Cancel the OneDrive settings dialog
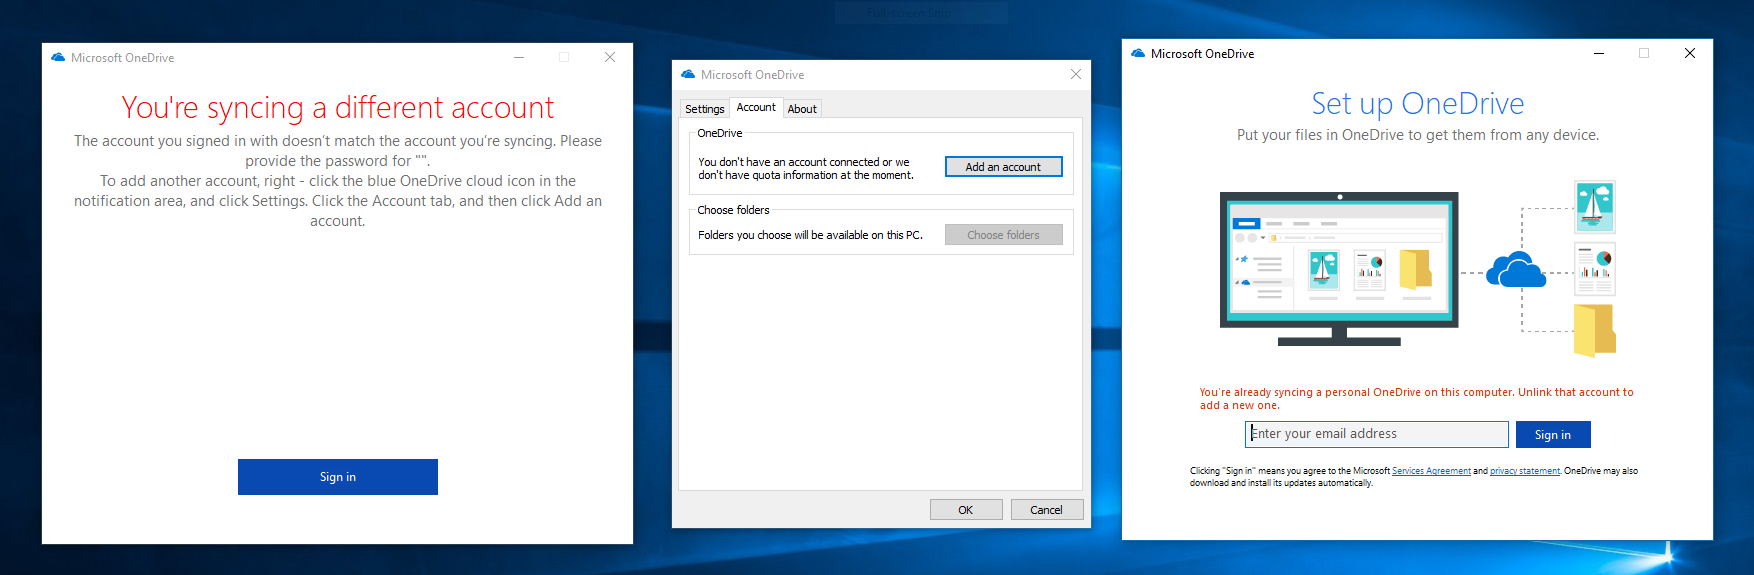Viewport: 1754px width, 575px height. tap(1047, 510)
